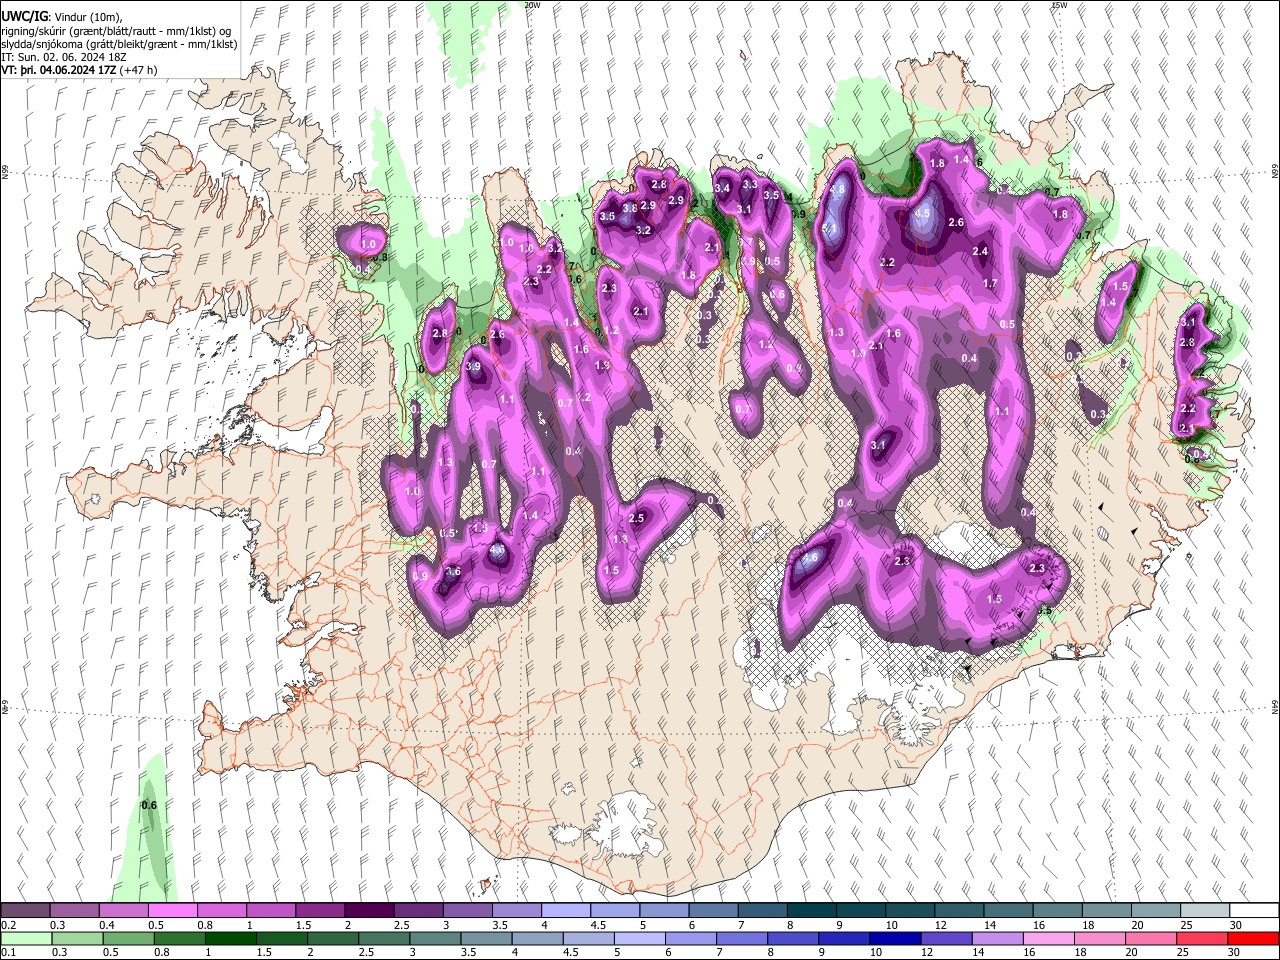This screenshot has height=960, width=1280.
Task: Pick the pale gray 25–30 swatch in top legend row
Action: [1203, 911]
